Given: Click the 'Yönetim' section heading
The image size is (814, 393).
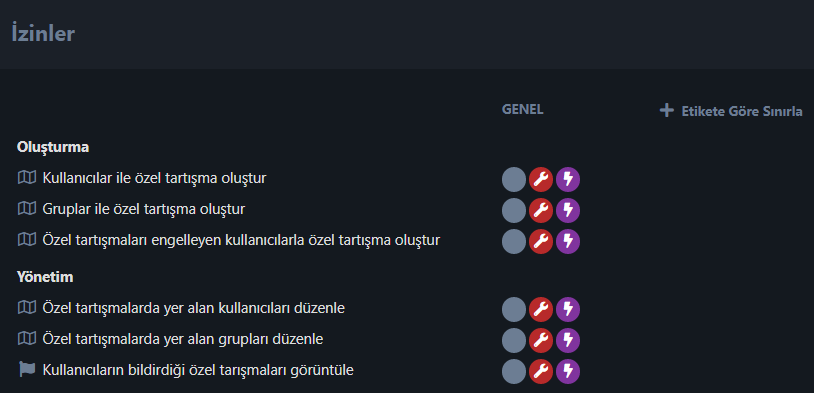Looking at the screenshot, I should [45, 277].
